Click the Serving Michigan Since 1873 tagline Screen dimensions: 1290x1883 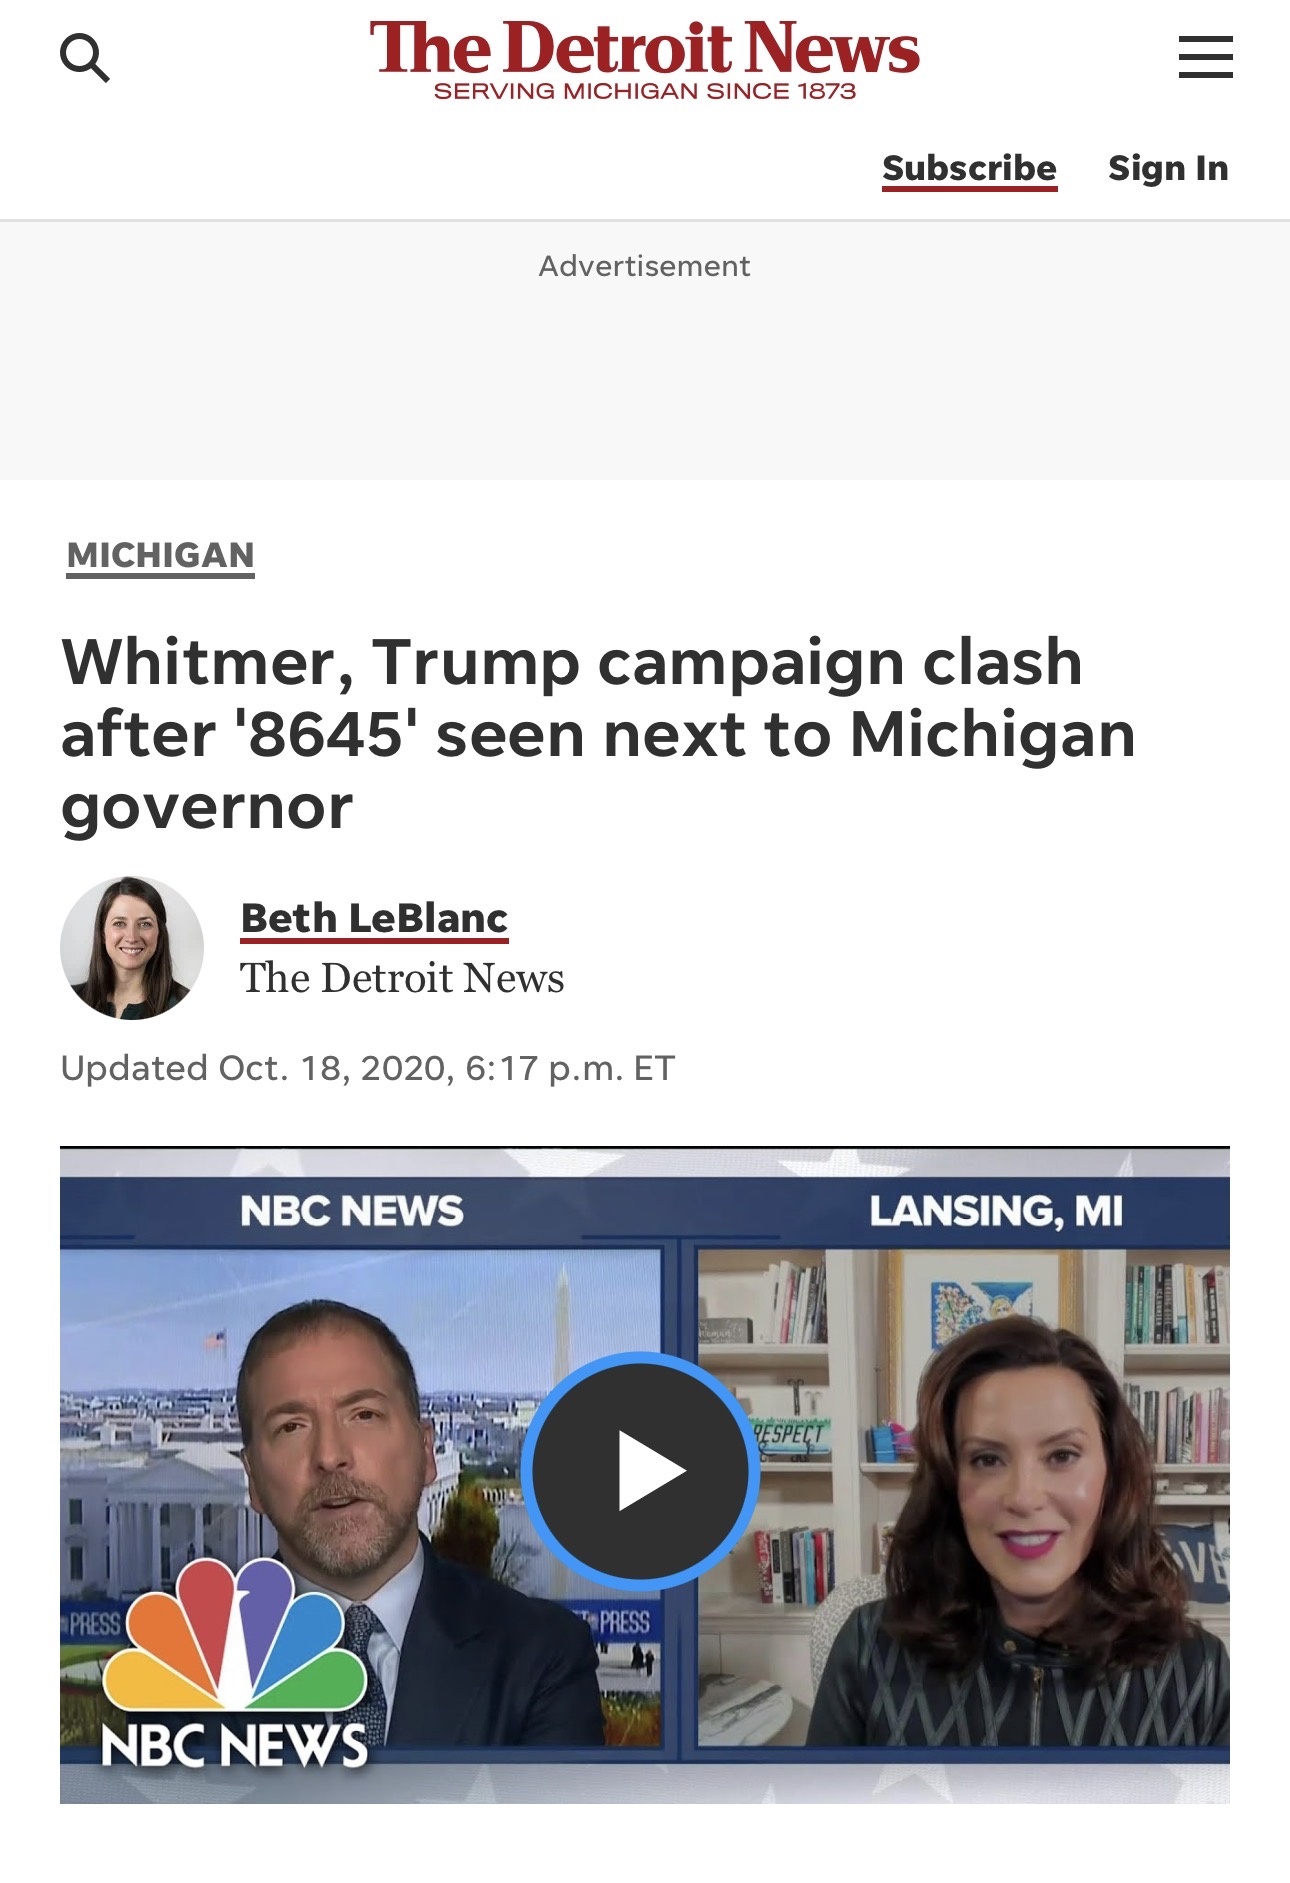tap(645, 91)
